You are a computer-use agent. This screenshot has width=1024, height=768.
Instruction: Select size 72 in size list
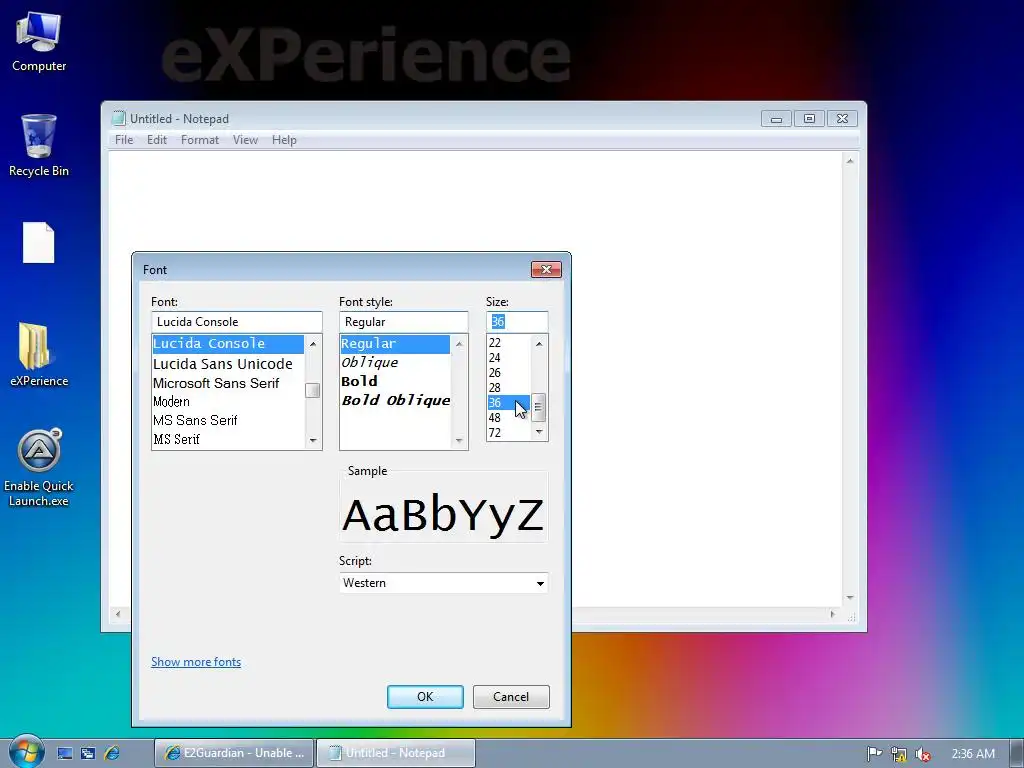(x=508, y=433)
